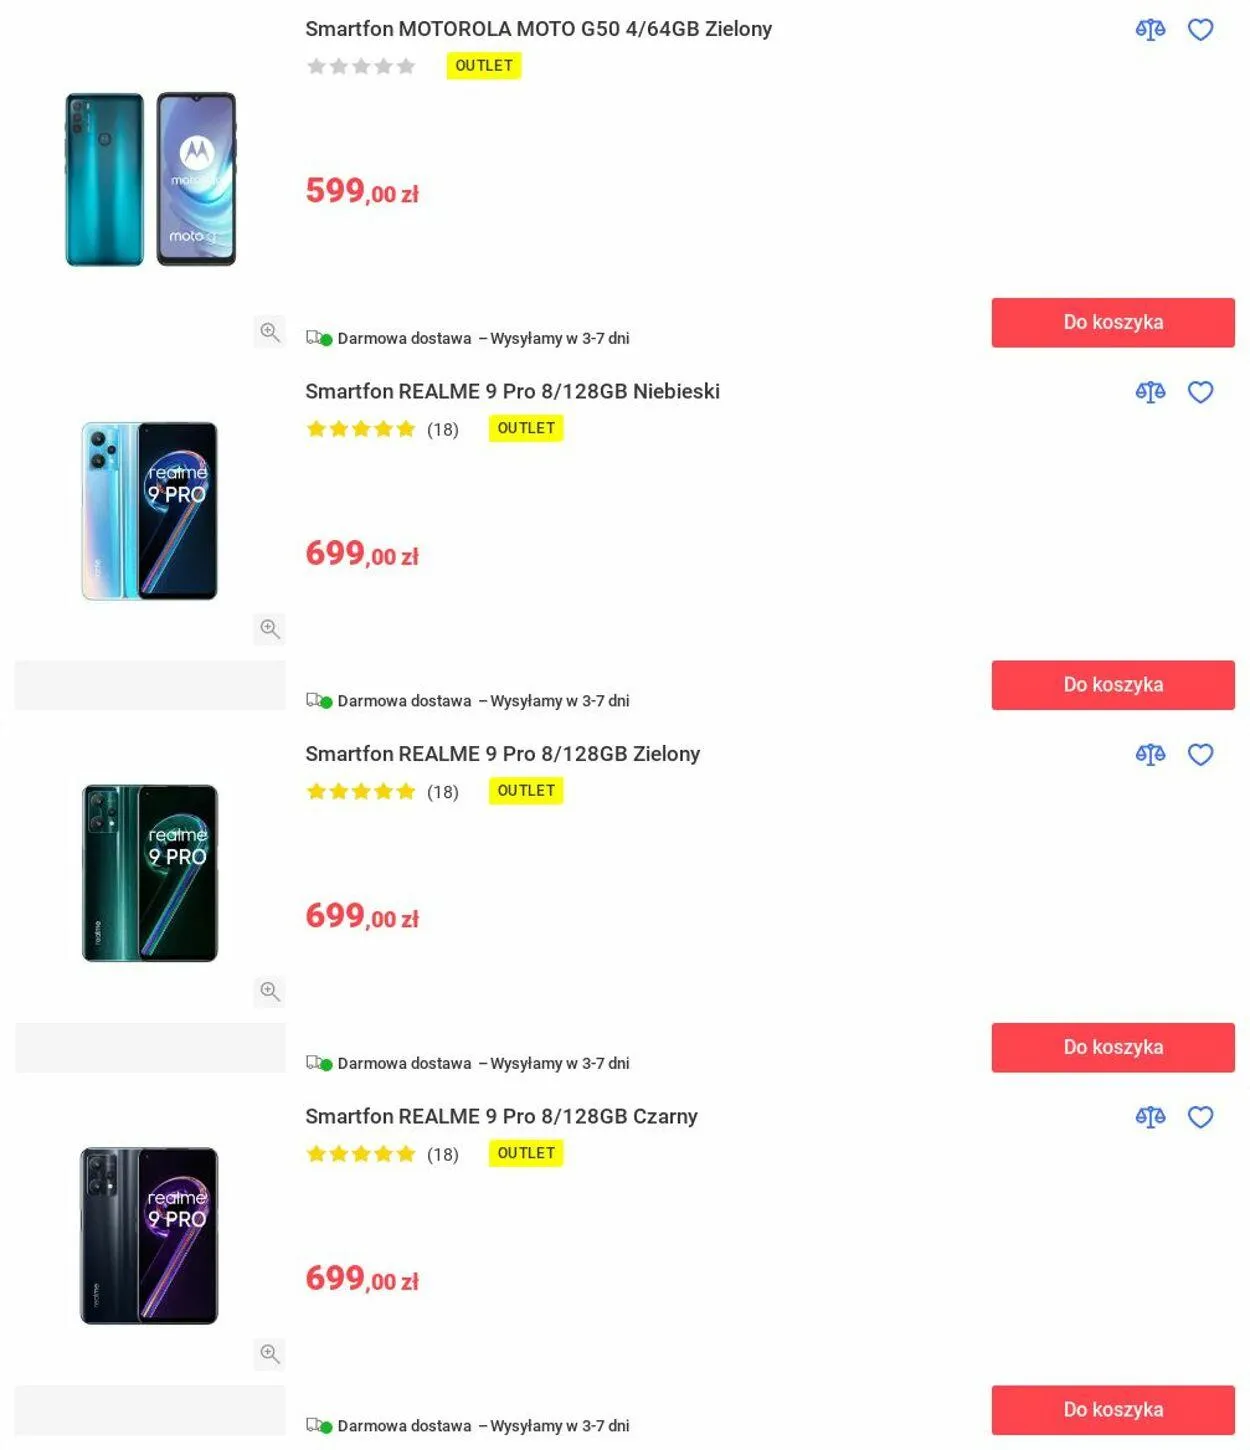View the green Realme 9 Pro thumbnail
The height and width of the screenshot is (1450, 1250).
click(x=150, y=873)
